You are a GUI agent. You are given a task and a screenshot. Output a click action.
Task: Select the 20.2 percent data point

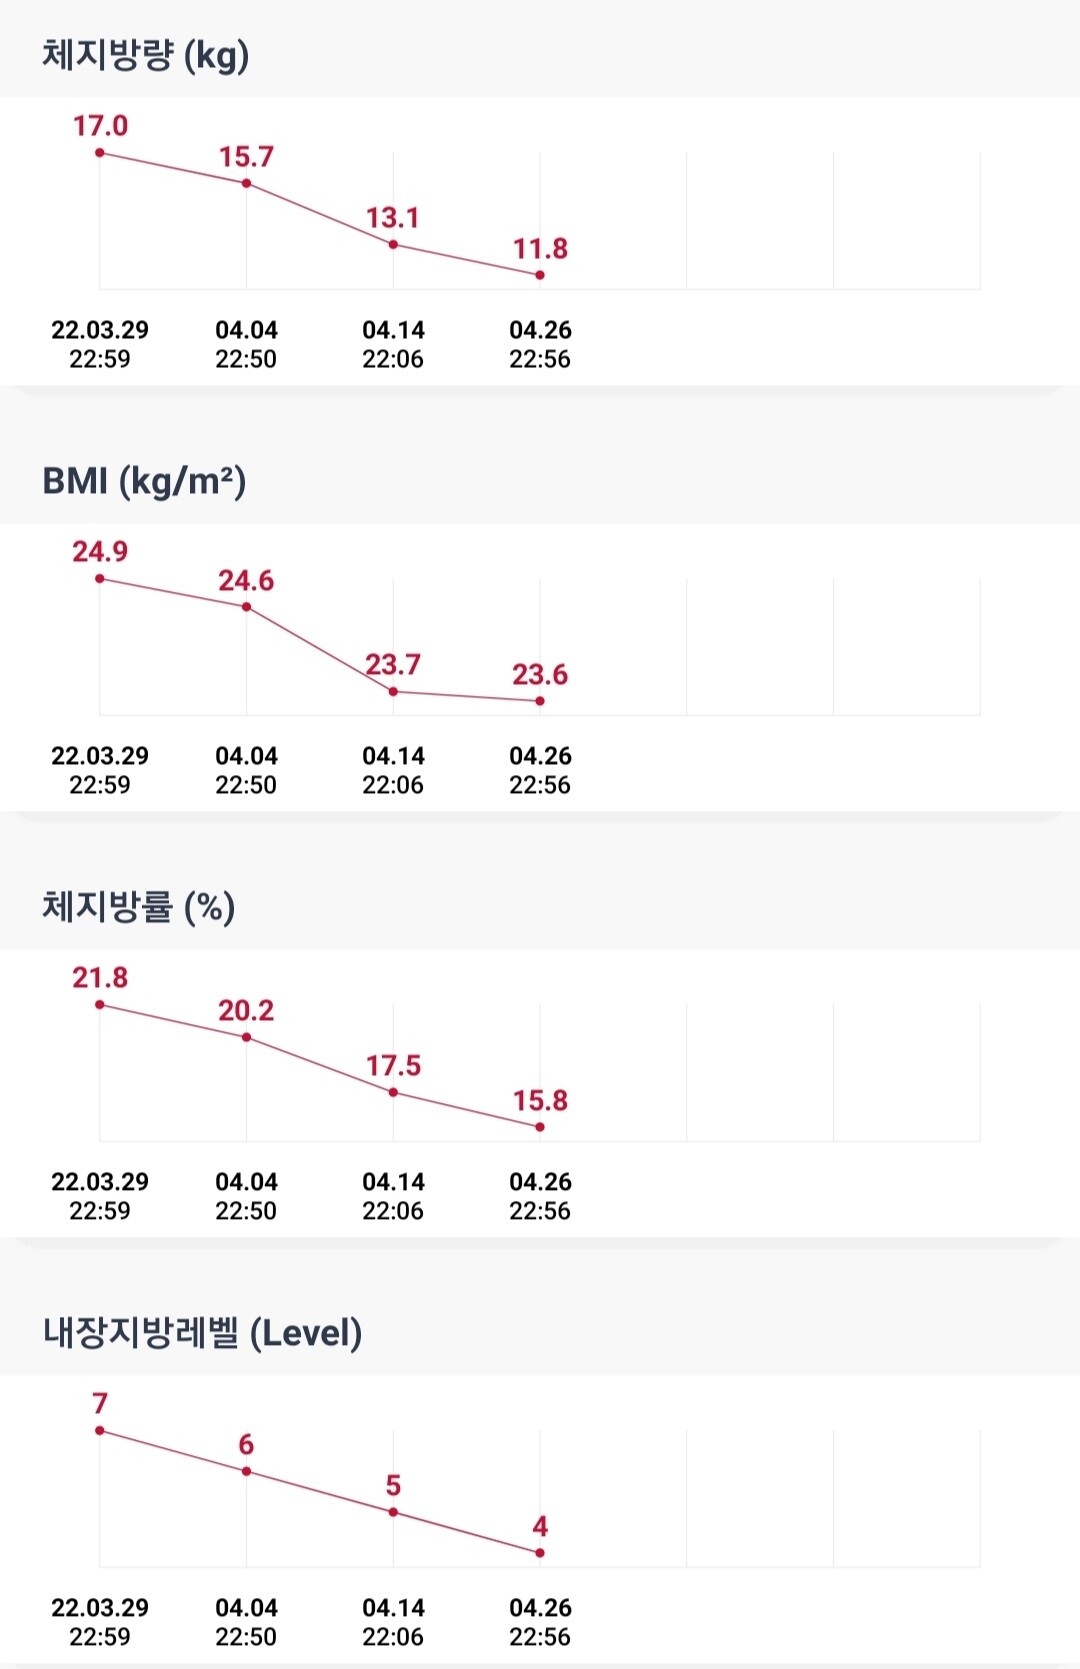tap(246, 1037)
